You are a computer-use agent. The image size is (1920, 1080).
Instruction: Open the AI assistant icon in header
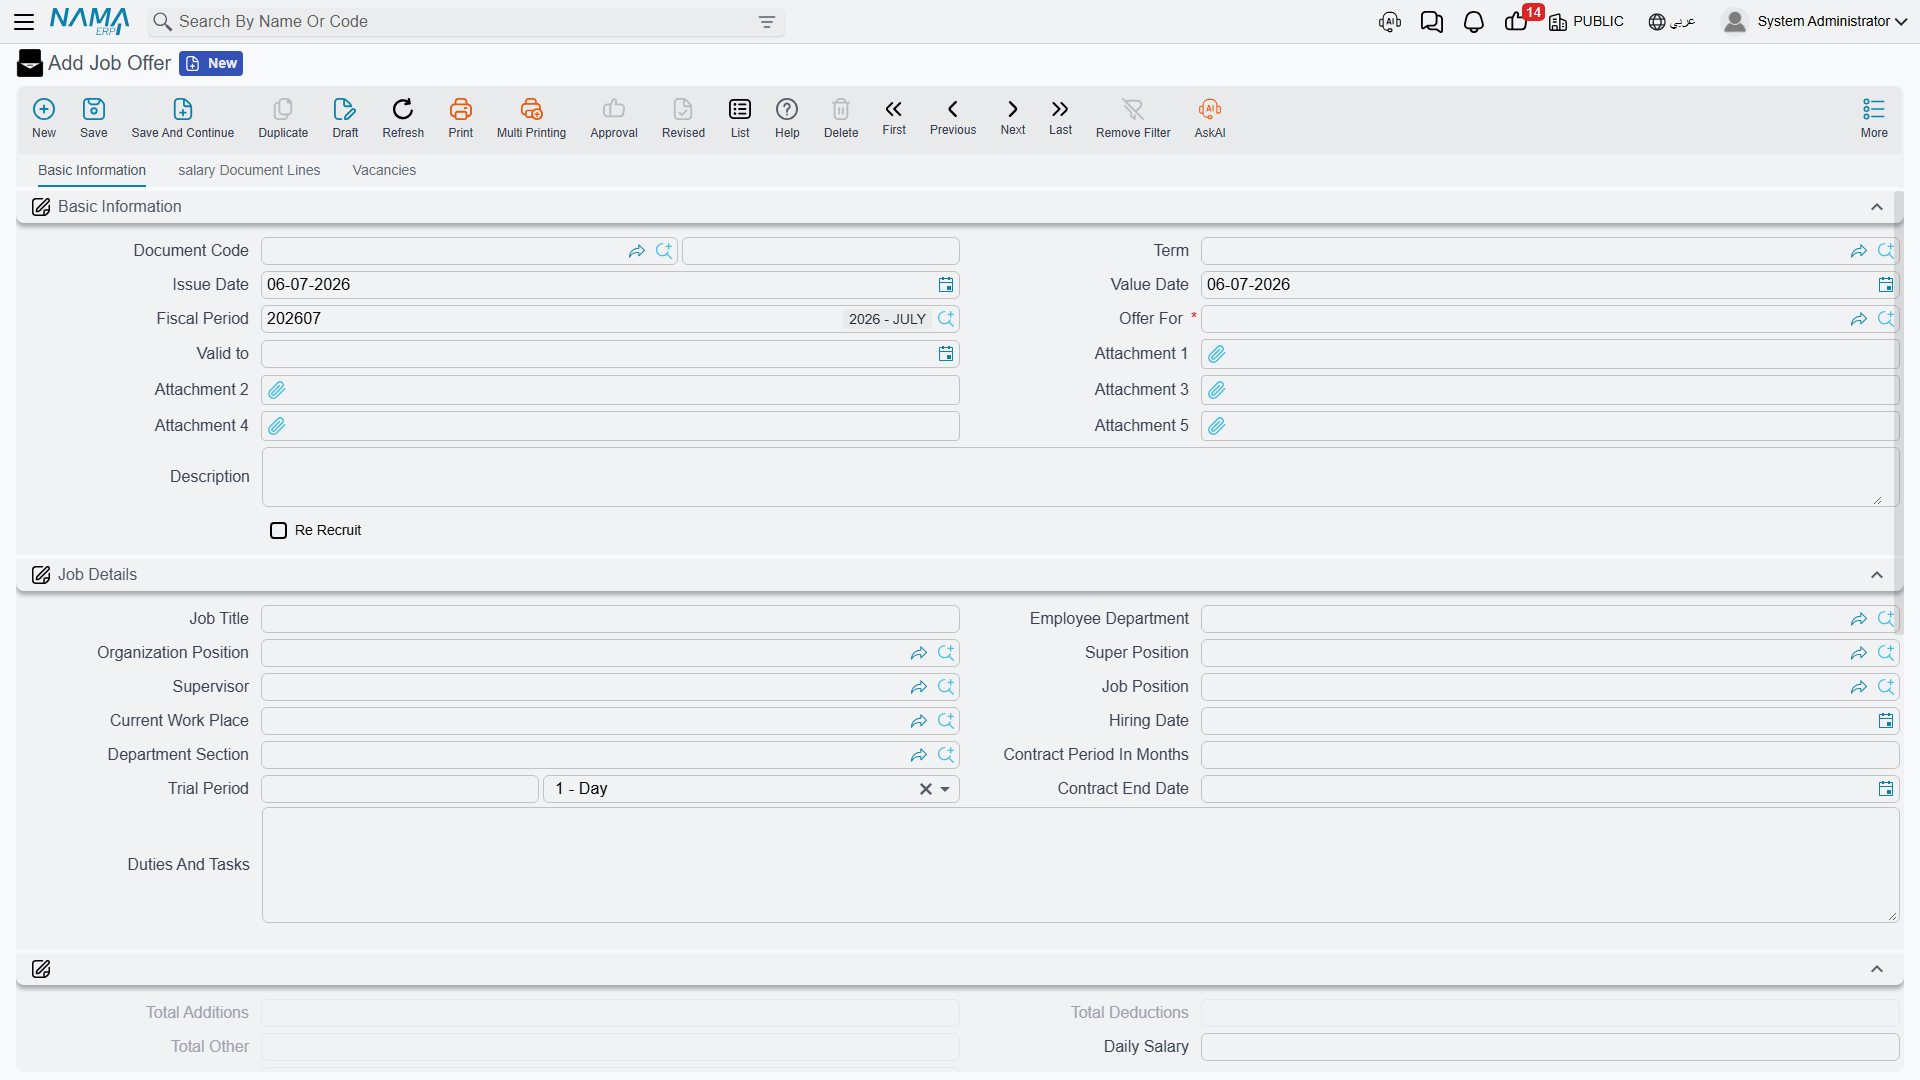(1390, 22)
